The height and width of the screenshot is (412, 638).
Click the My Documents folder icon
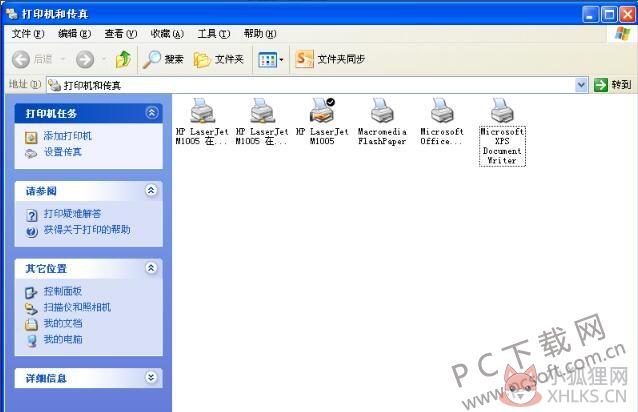pyautogui.click(x=31, y=325)
